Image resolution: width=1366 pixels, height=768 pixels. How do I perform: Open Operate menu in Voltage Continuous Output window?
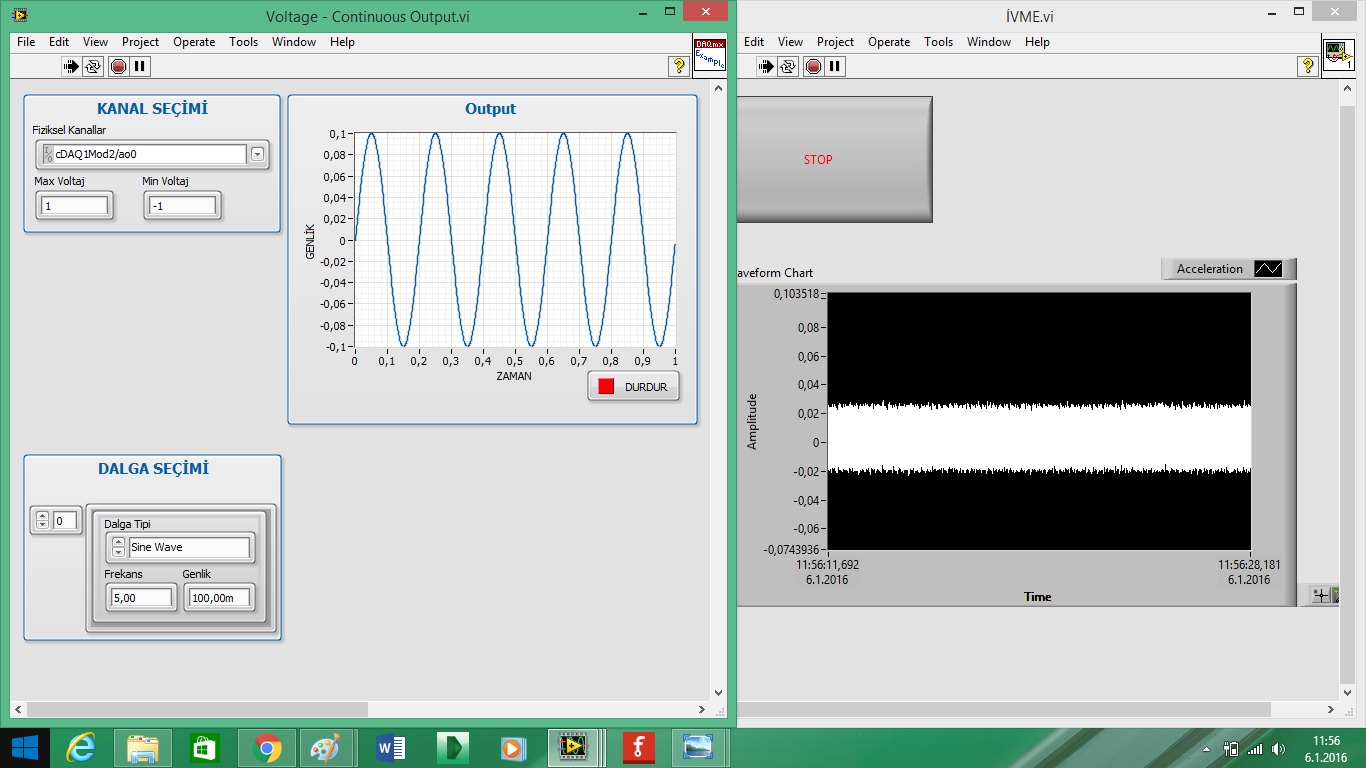194,42
